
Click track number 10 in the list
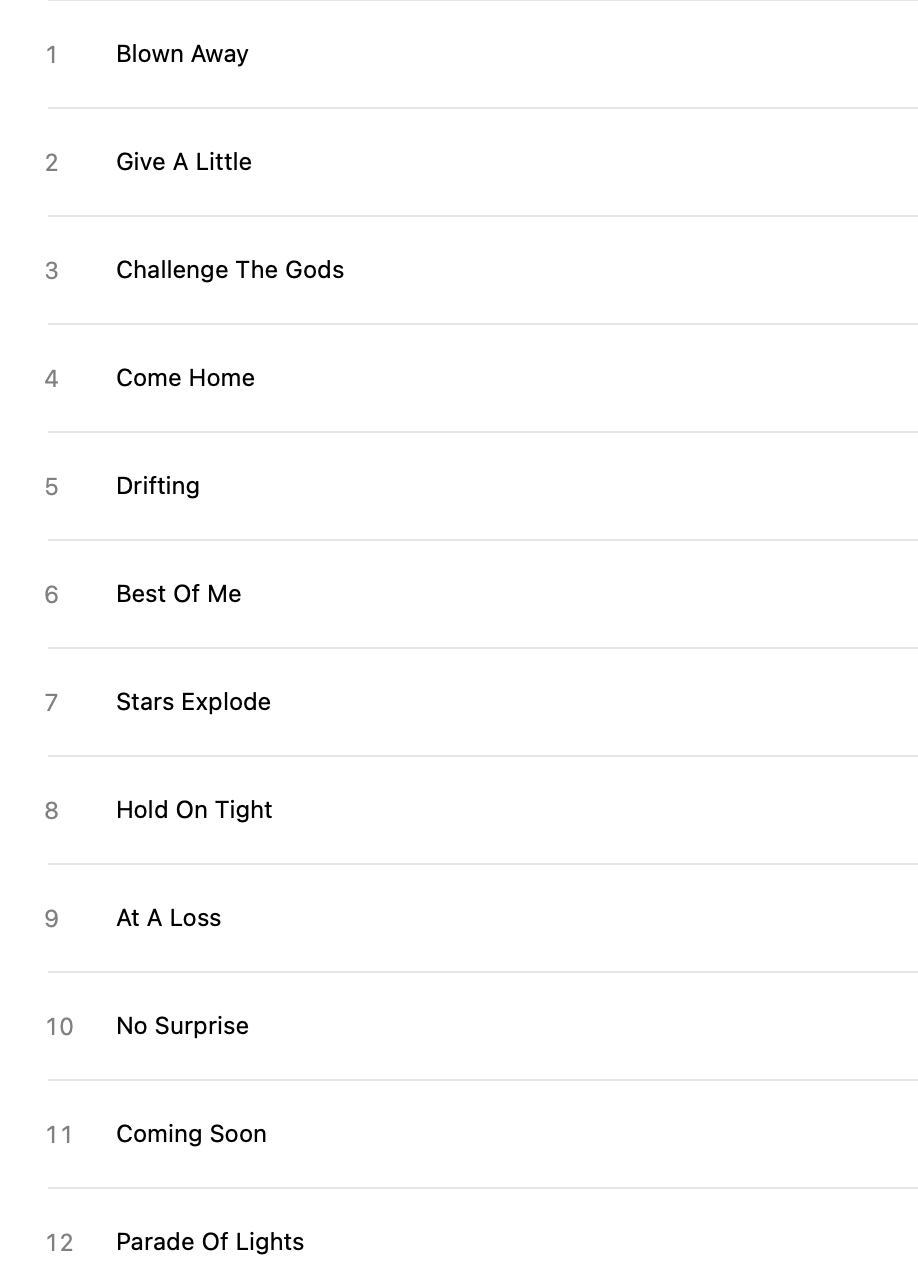59,1027
